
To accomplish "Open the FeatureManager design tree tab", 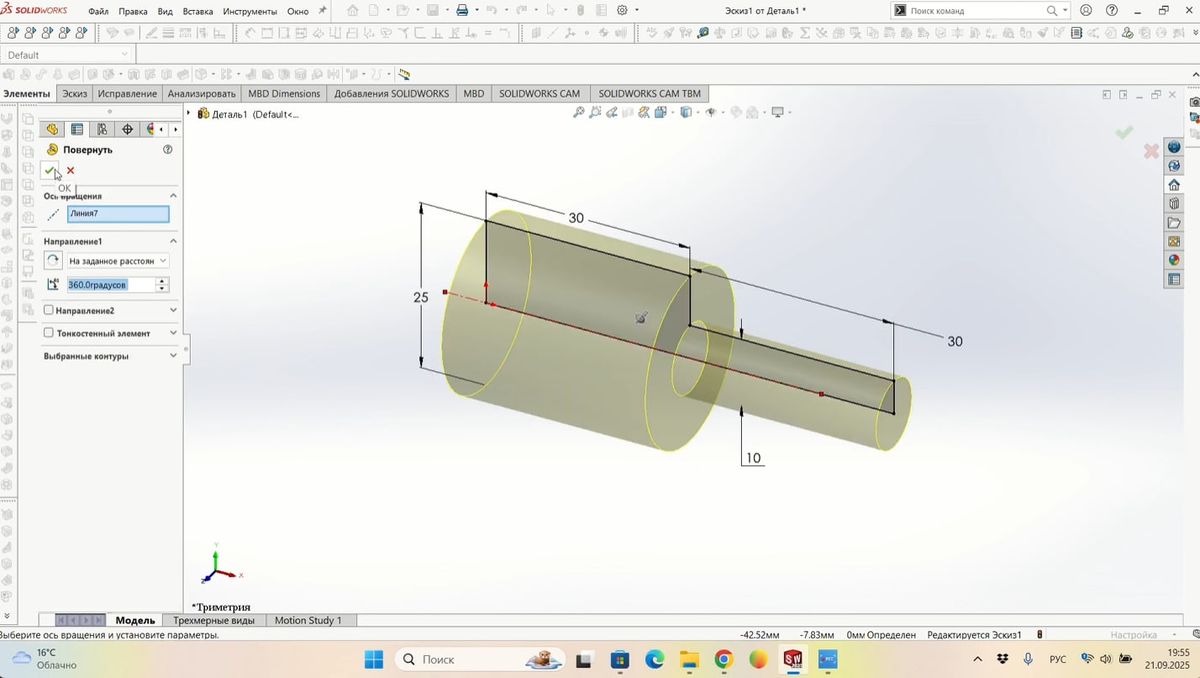I will [52, 129].
